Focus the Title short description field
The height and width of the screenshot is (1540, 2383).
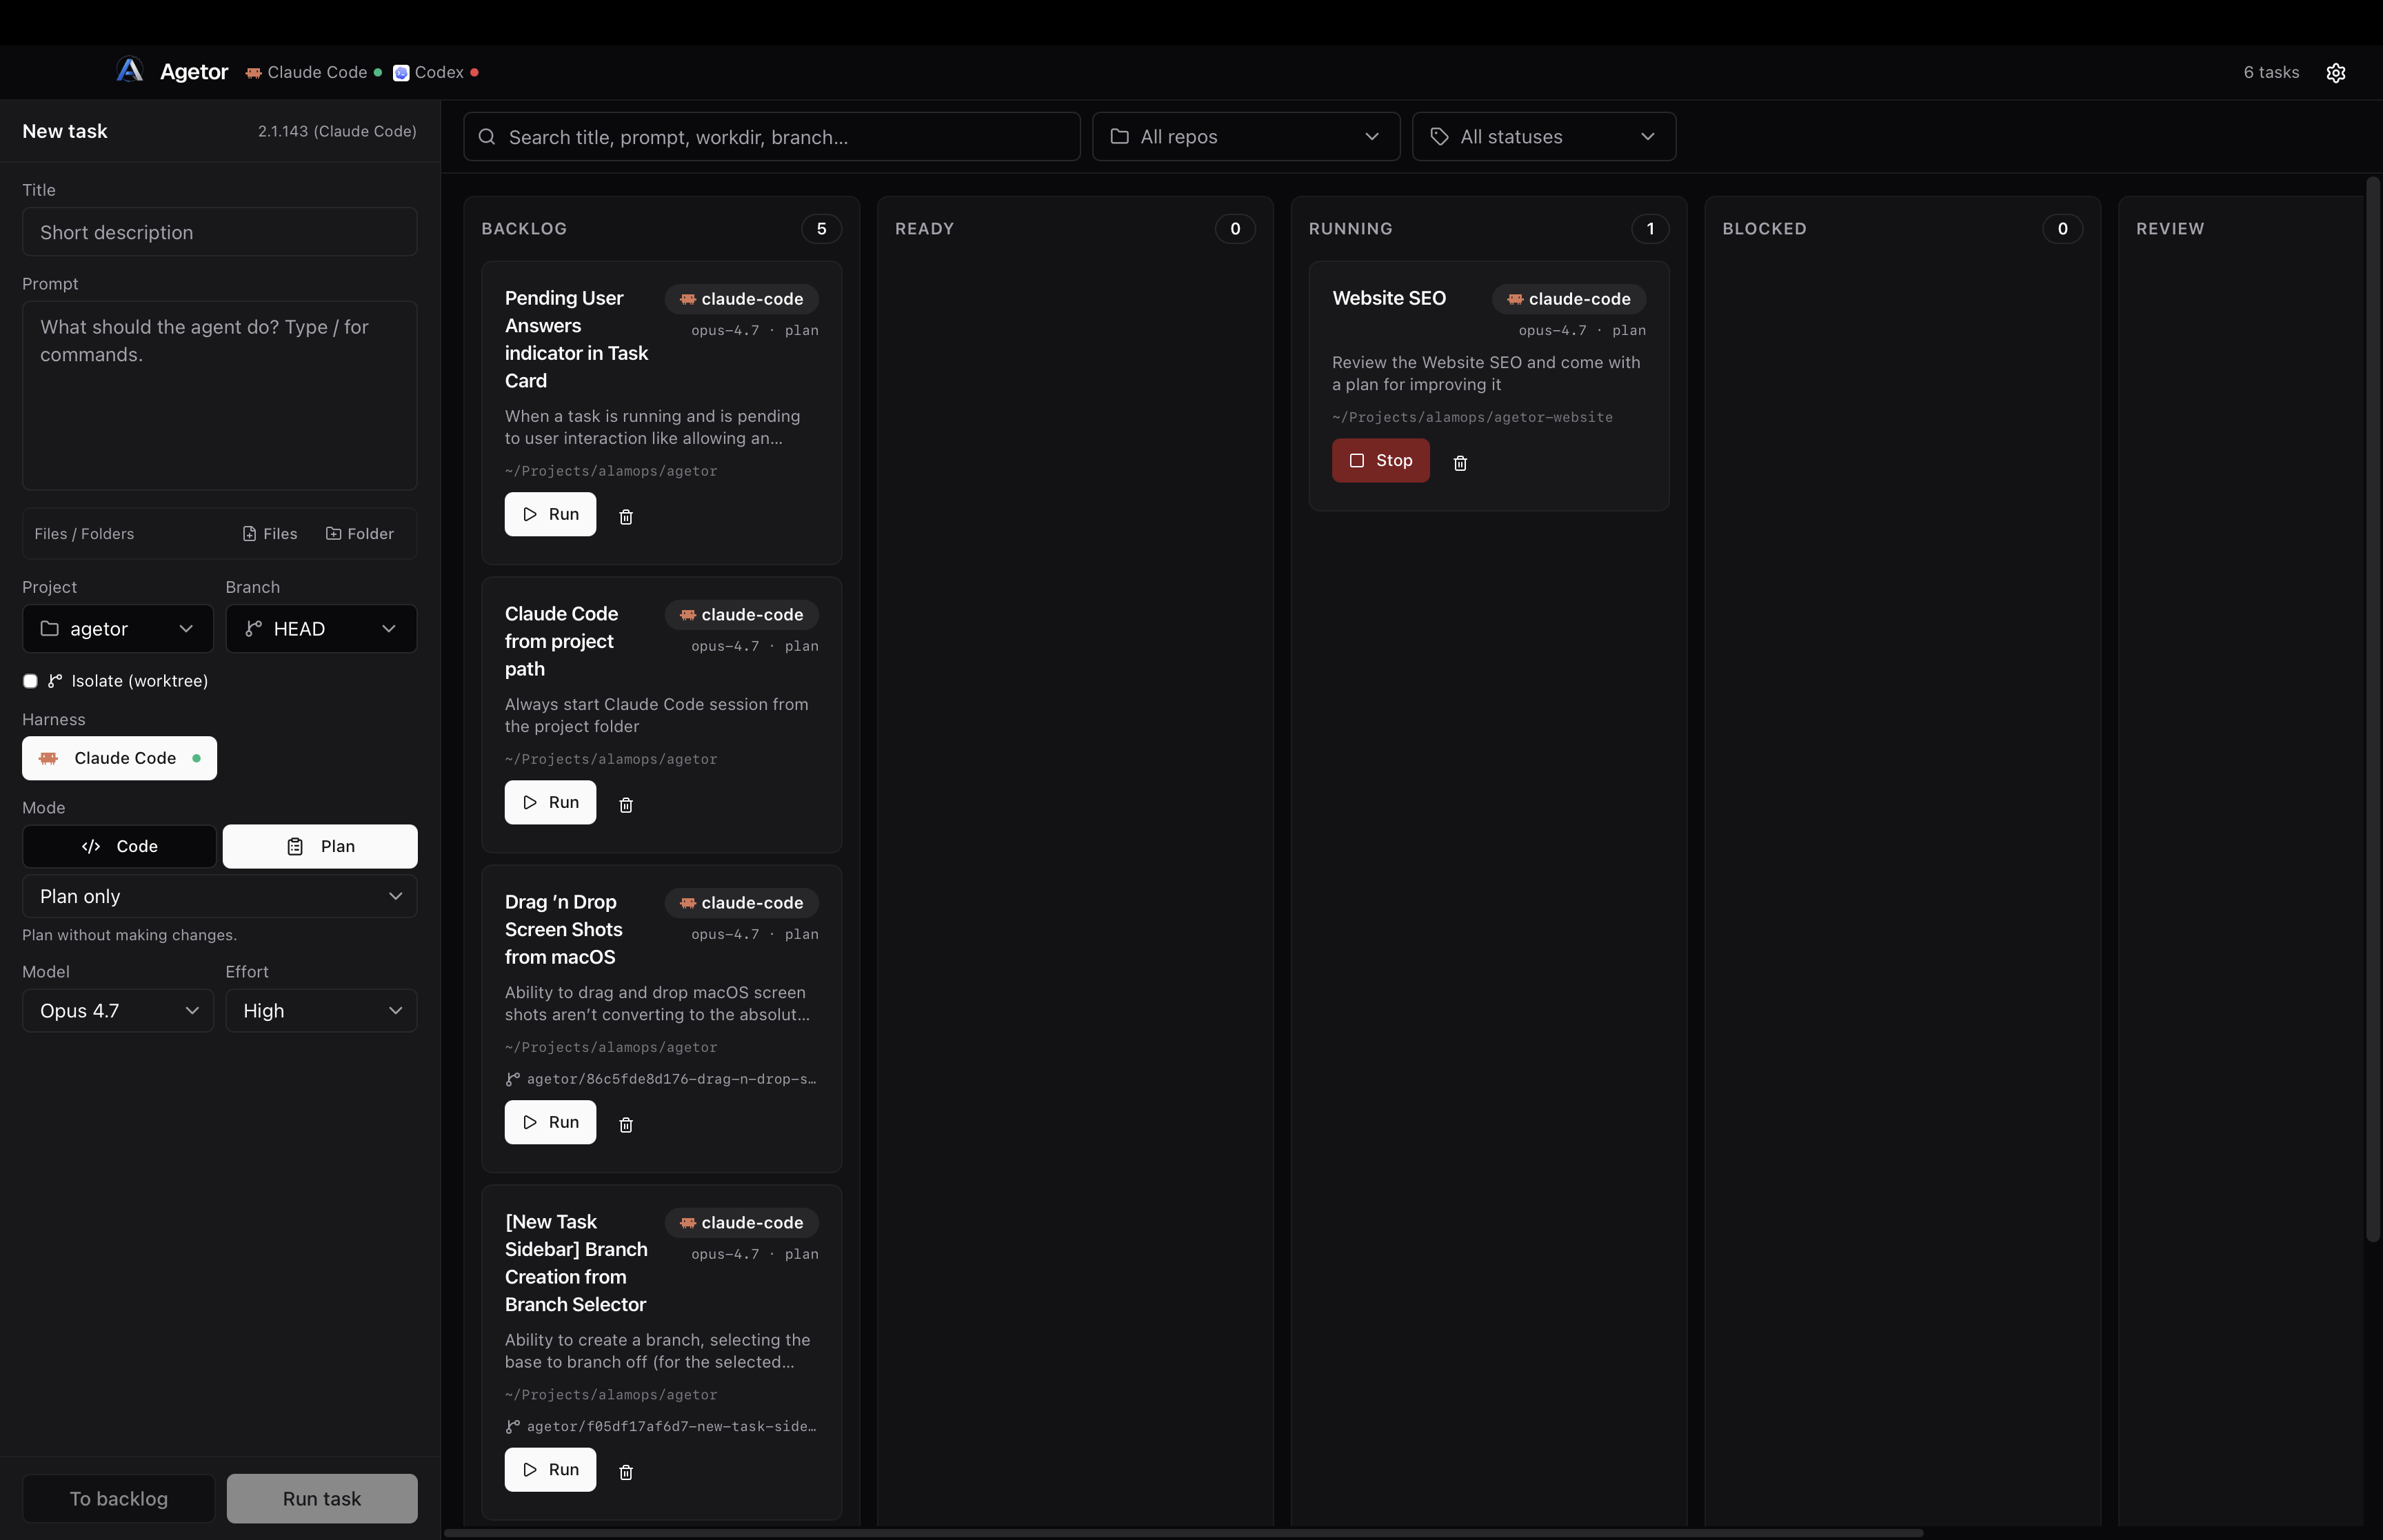(x=220, y=232)
